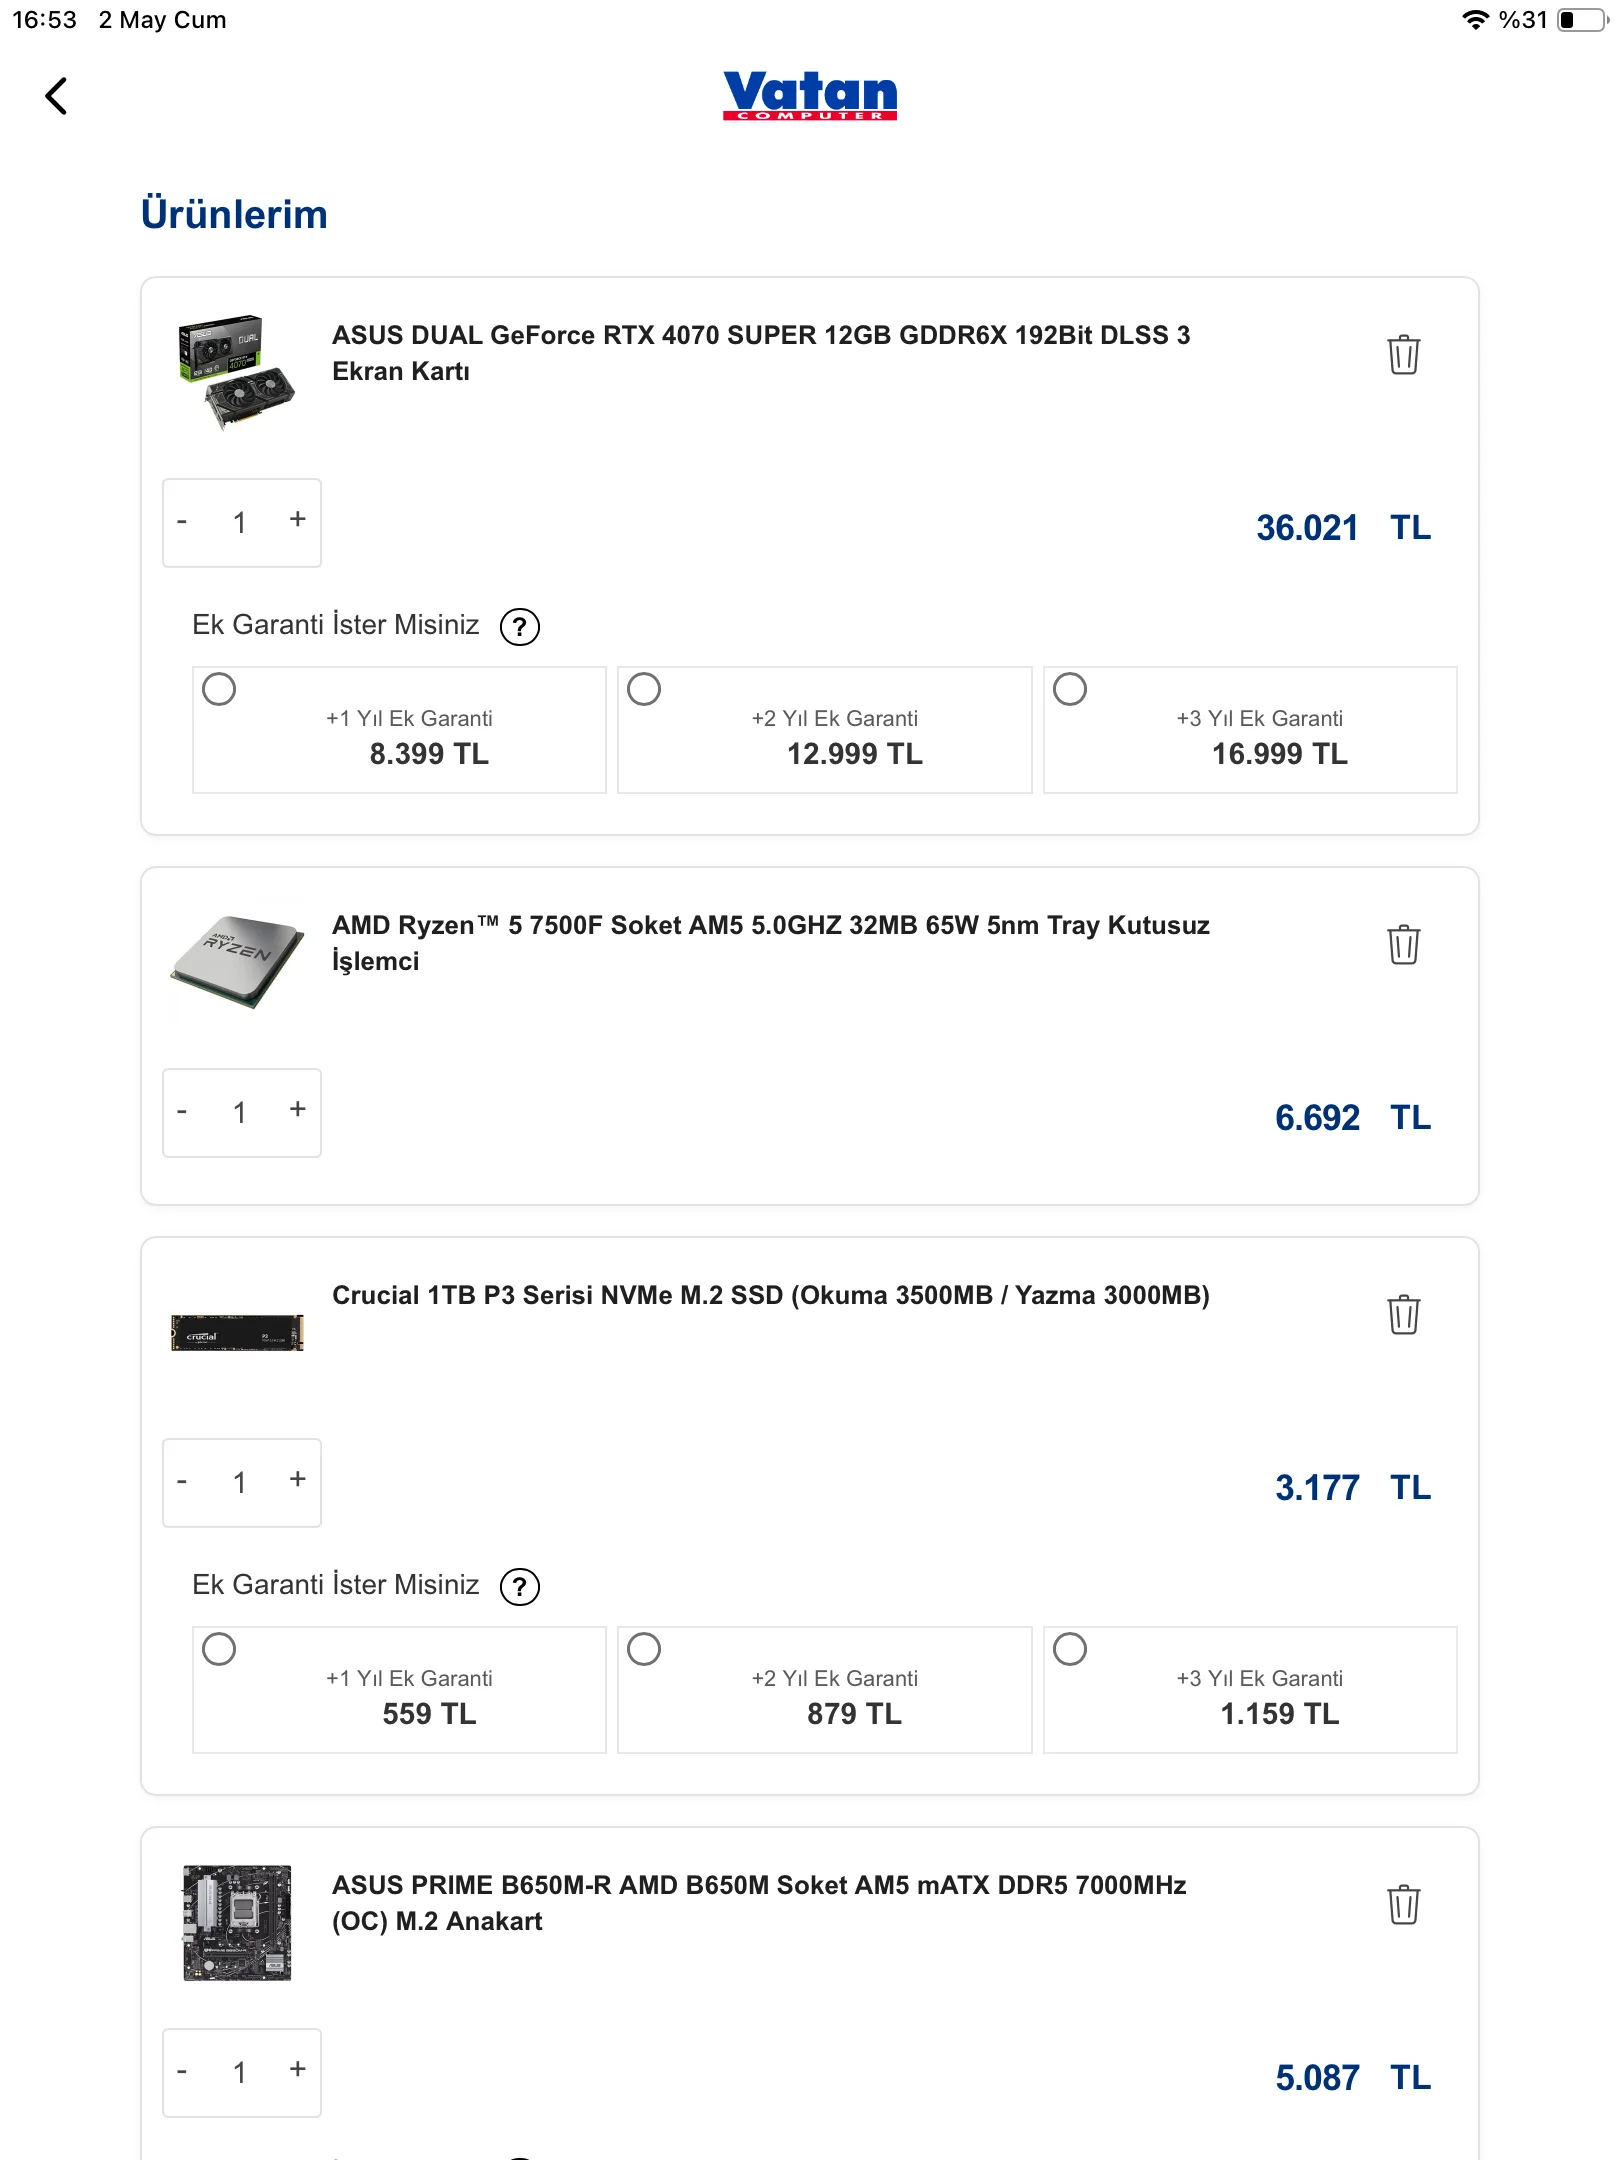Decrease quantity of the Ryzen 5 7500F

coord(182,1111)
